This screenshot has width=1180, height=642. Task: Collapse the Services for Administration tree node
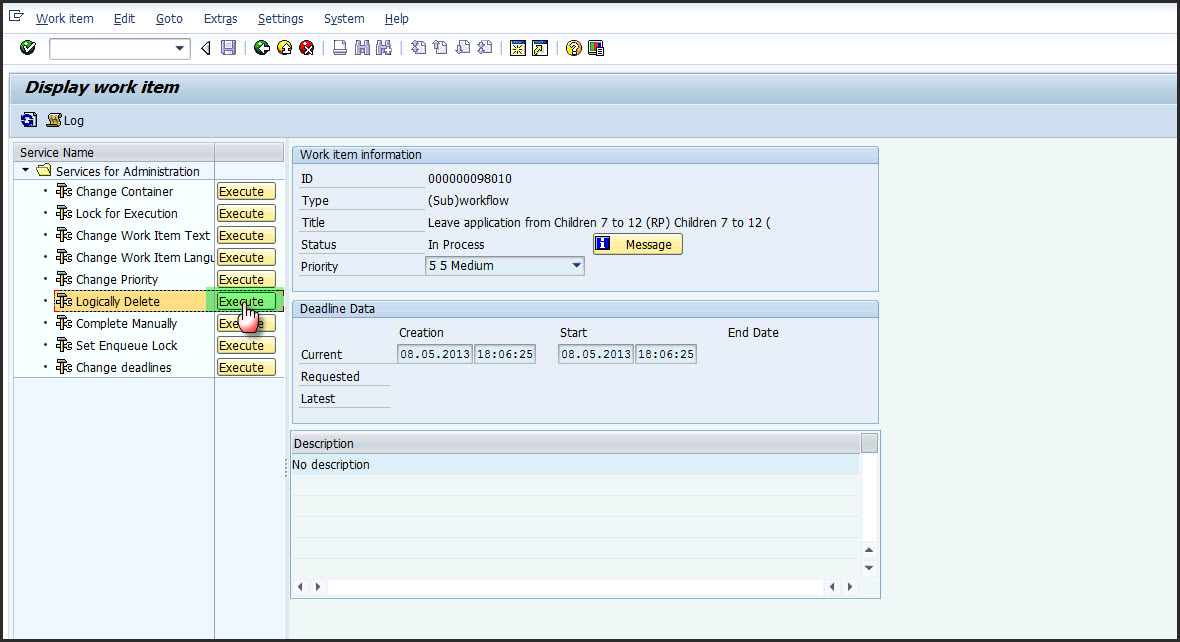tap(25, 171)
